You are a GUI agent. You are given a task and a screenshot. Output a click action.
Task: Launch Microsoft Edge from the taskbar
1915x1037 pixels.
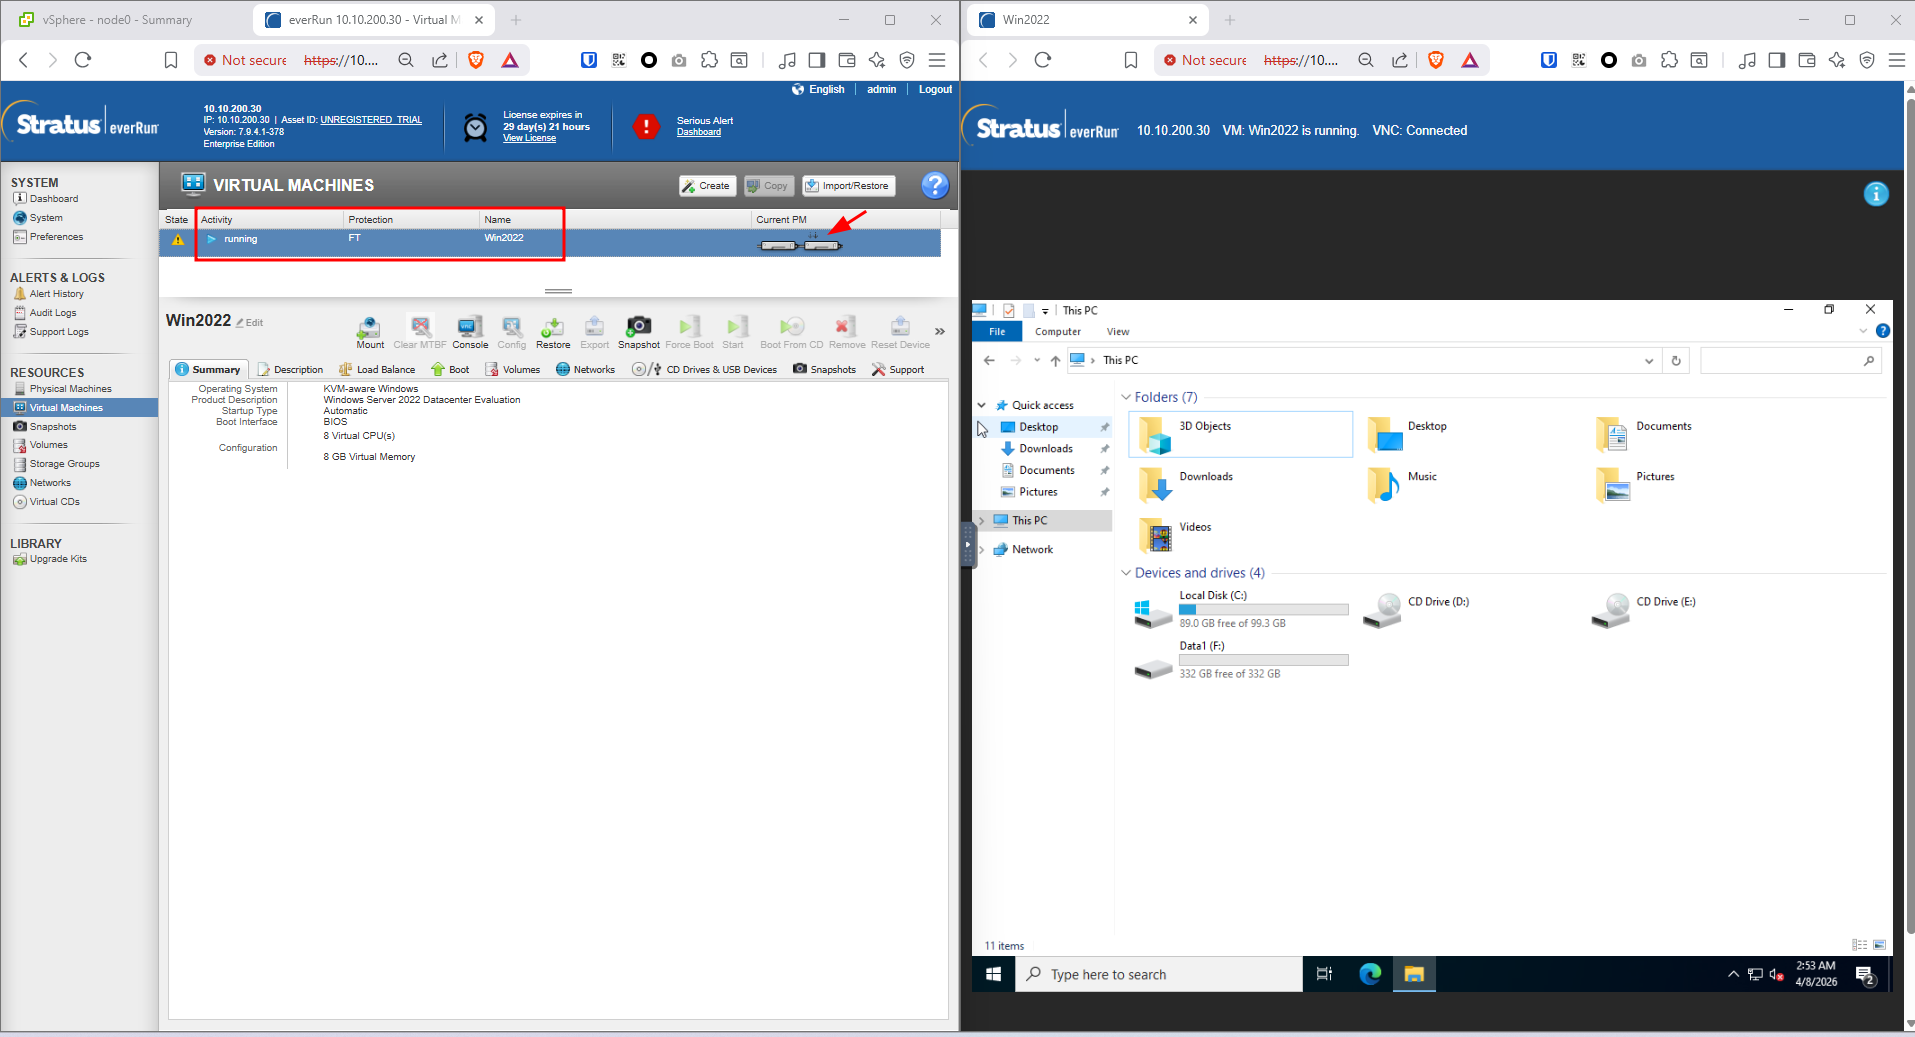(1370, 974)
